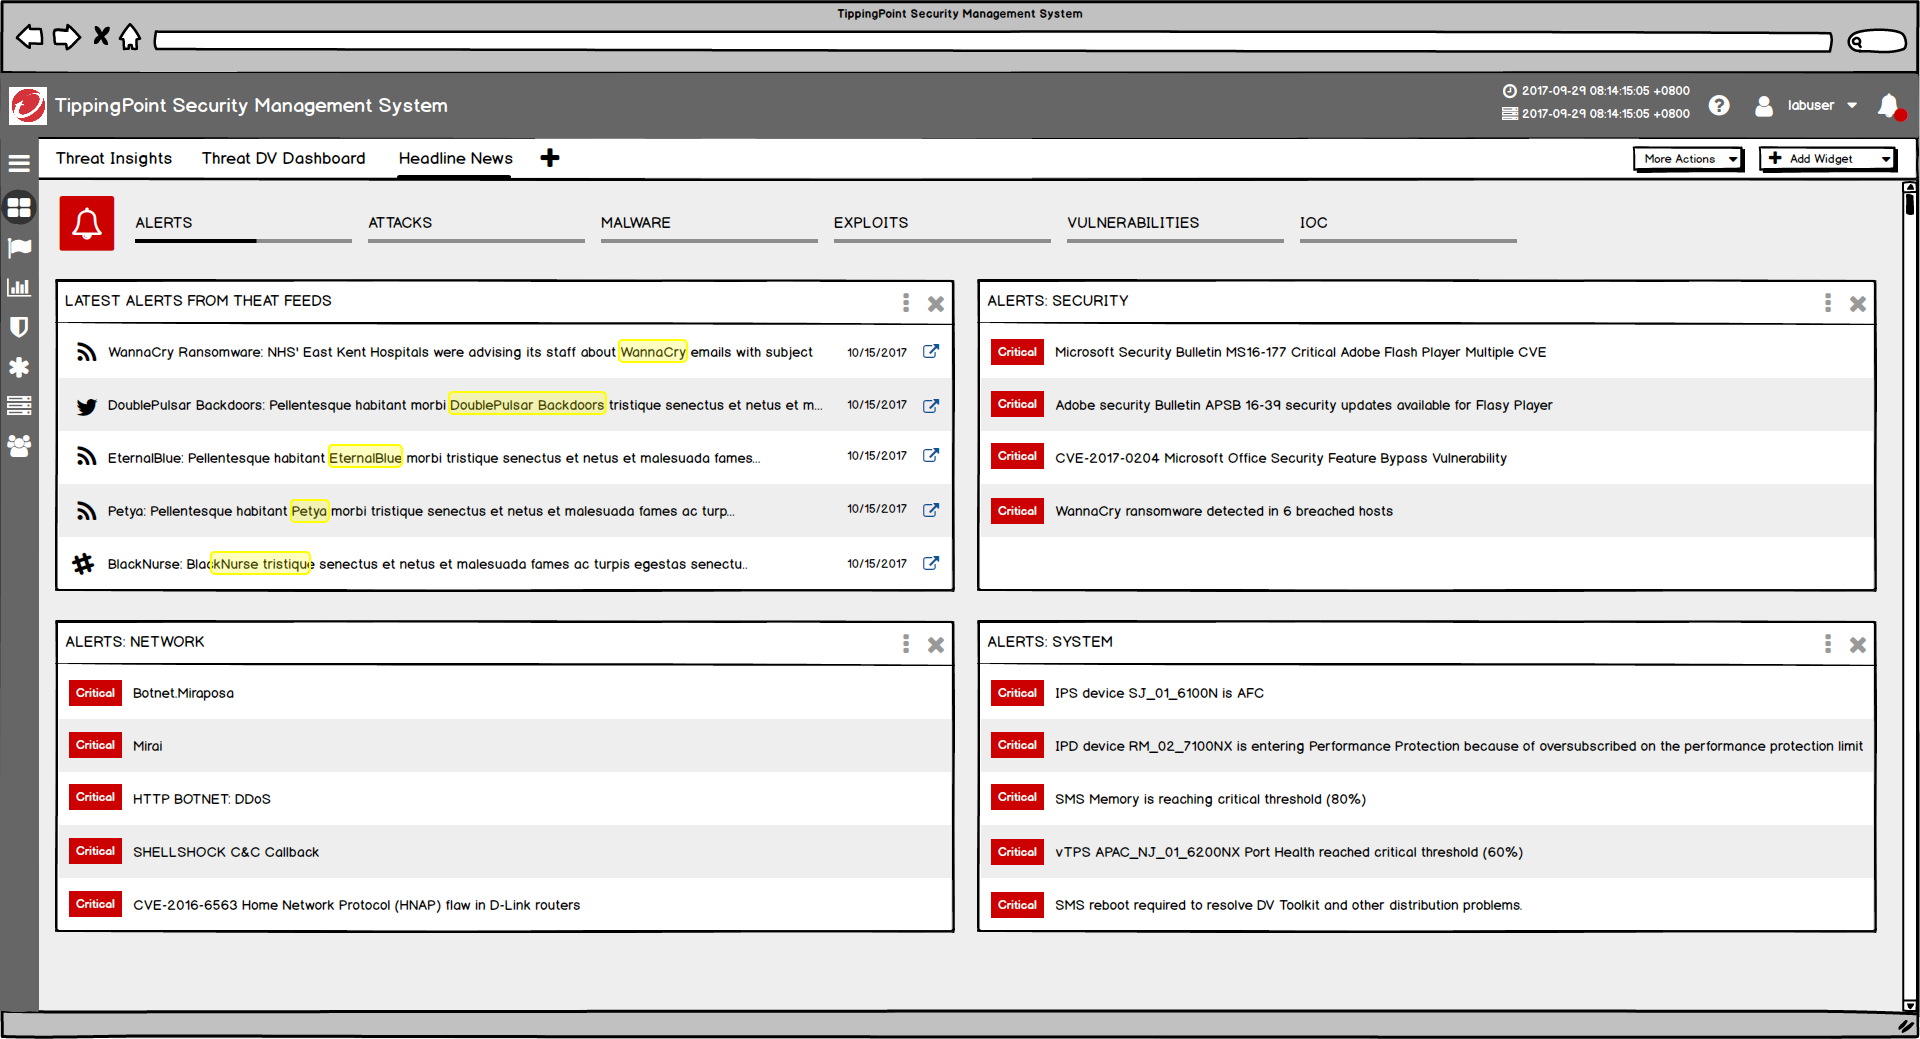The width and height of the screenshot is (1920, 1039).
Task: Open the server devices sidebar icon
Action: pyautogui.click(x=19, y=406)
